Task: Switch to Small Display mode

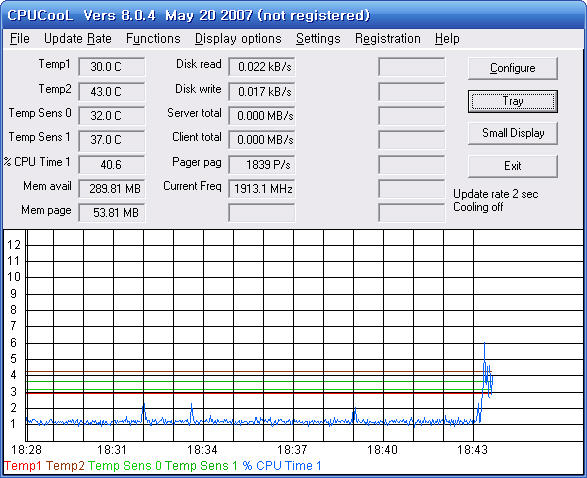Action: click(x=513, y=133)
